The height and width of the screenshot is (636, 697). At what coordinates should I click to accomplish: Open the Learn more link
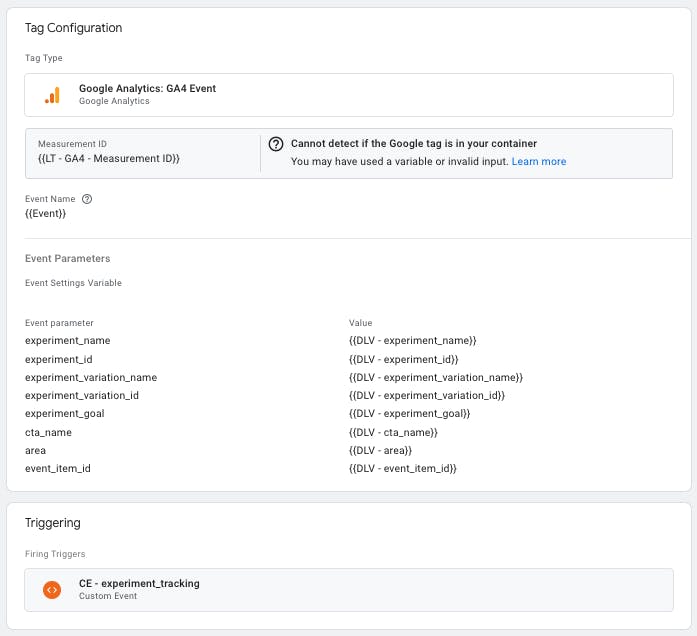click(539, 161)
